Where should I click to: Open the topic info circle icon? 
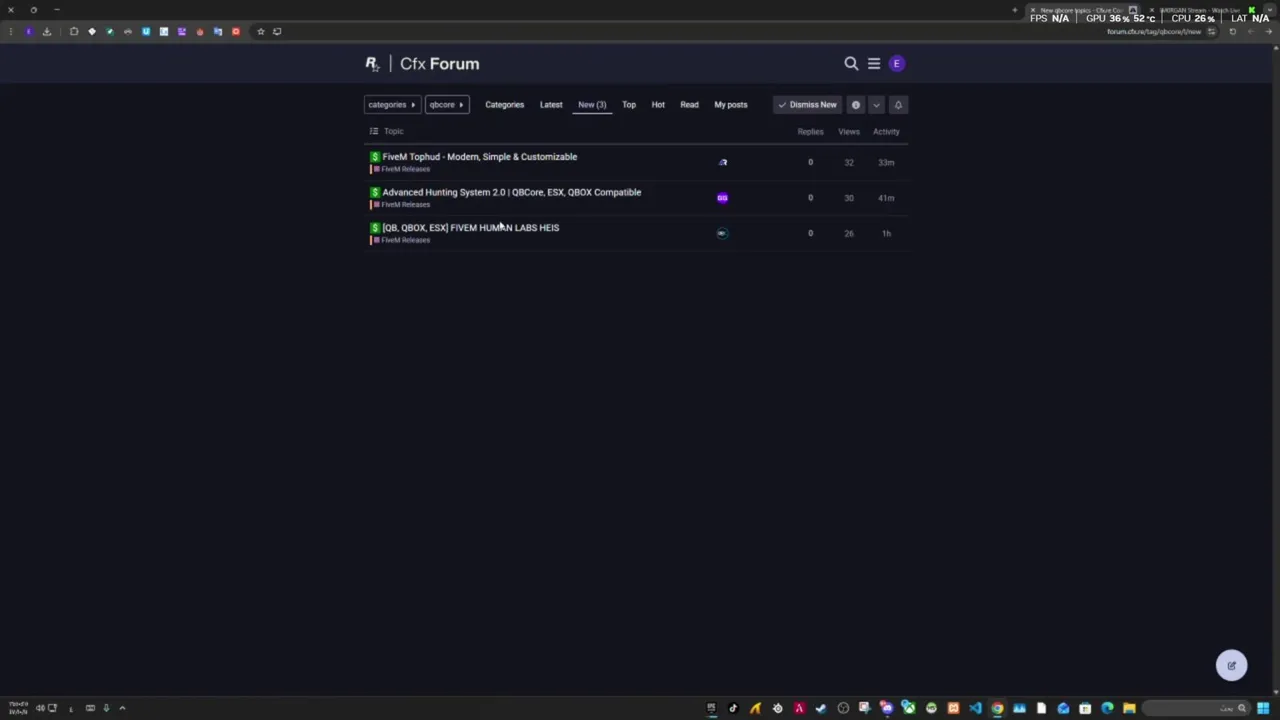(x=856, y=105)
